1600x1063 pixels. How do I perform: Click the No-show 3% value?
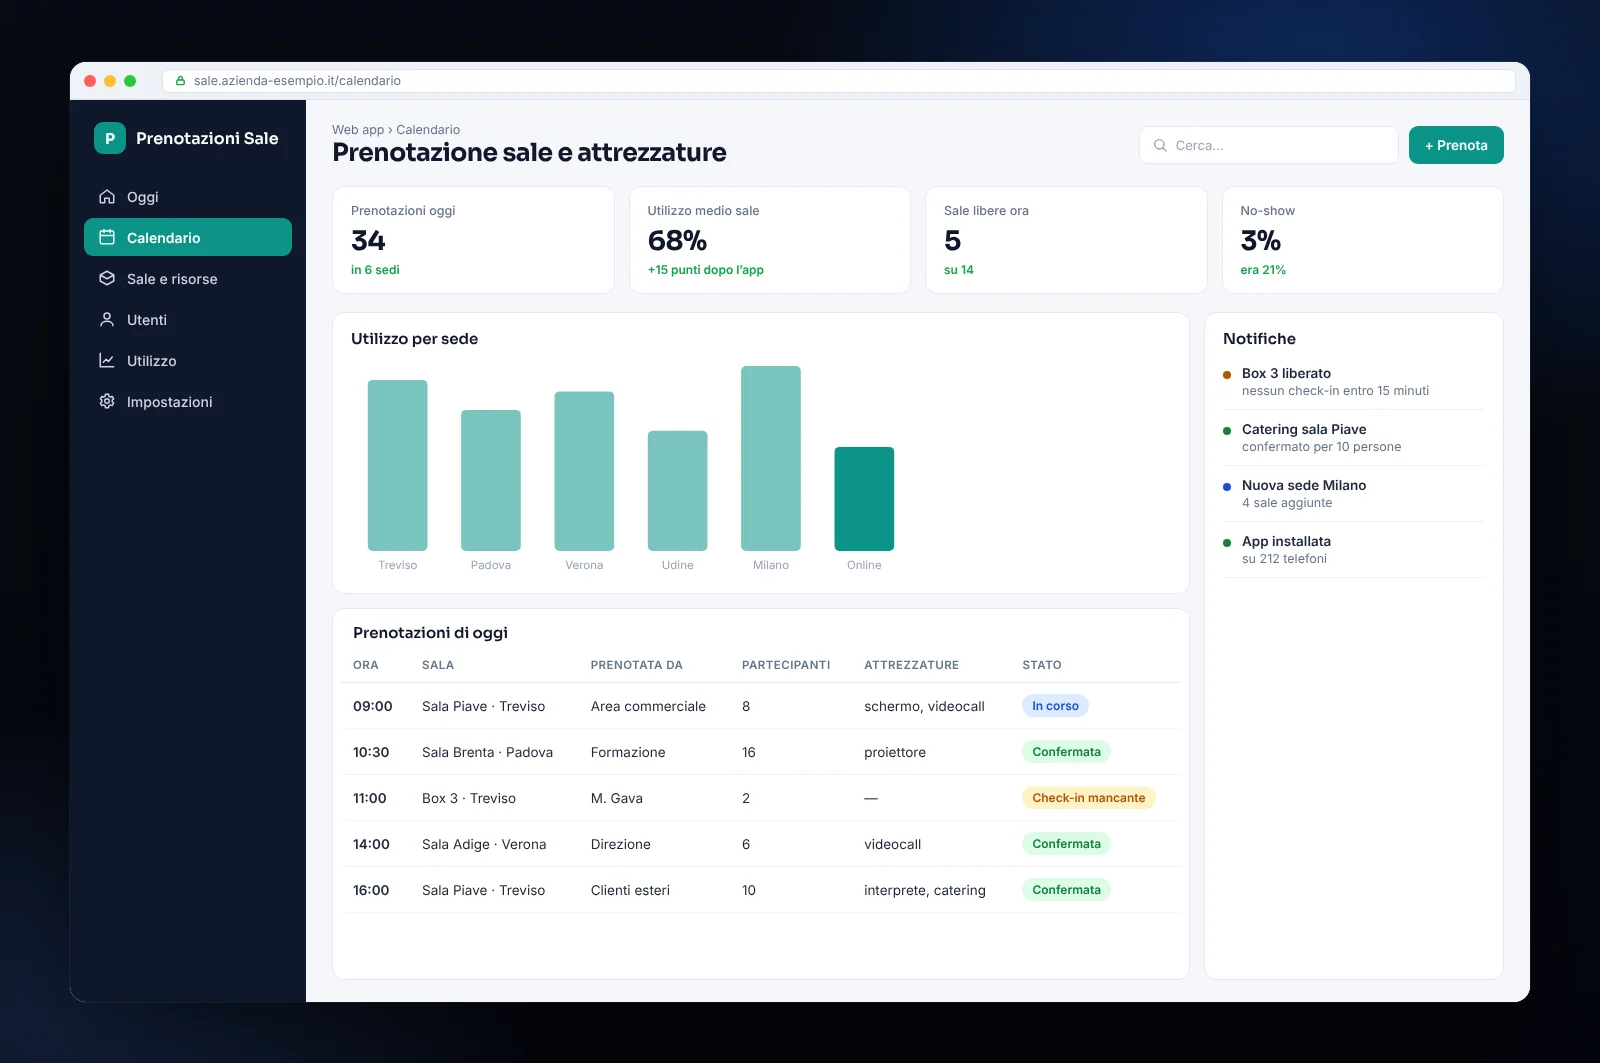[1260, 241]
